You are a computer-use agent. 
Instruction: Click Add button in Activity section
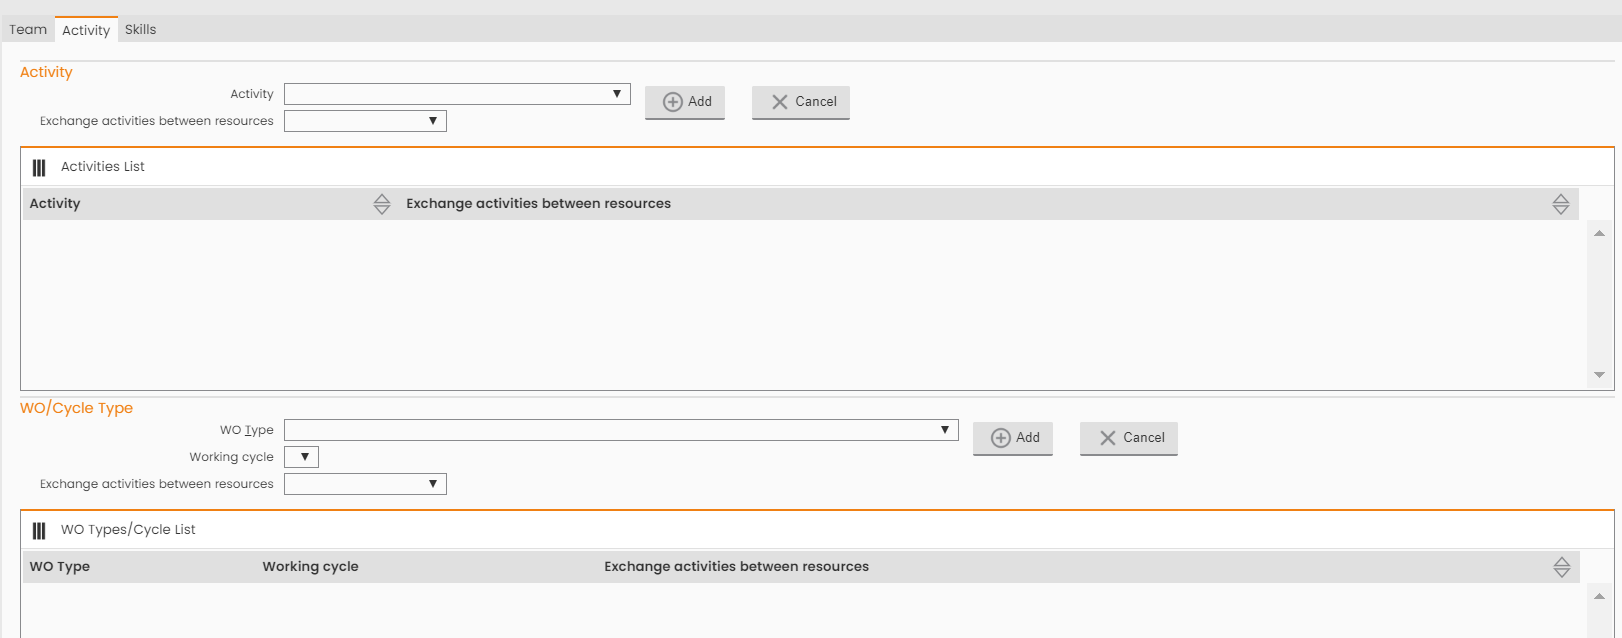(x=685, y=102)
